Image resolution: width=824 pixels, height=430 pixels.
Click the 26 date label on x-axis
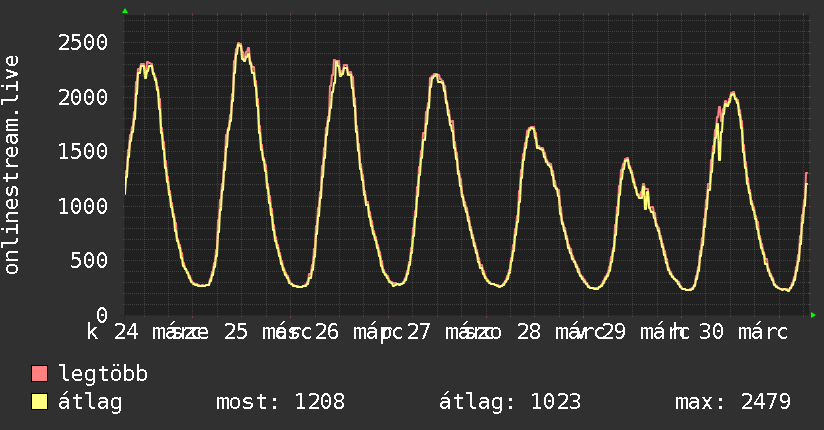coord(327,332)
